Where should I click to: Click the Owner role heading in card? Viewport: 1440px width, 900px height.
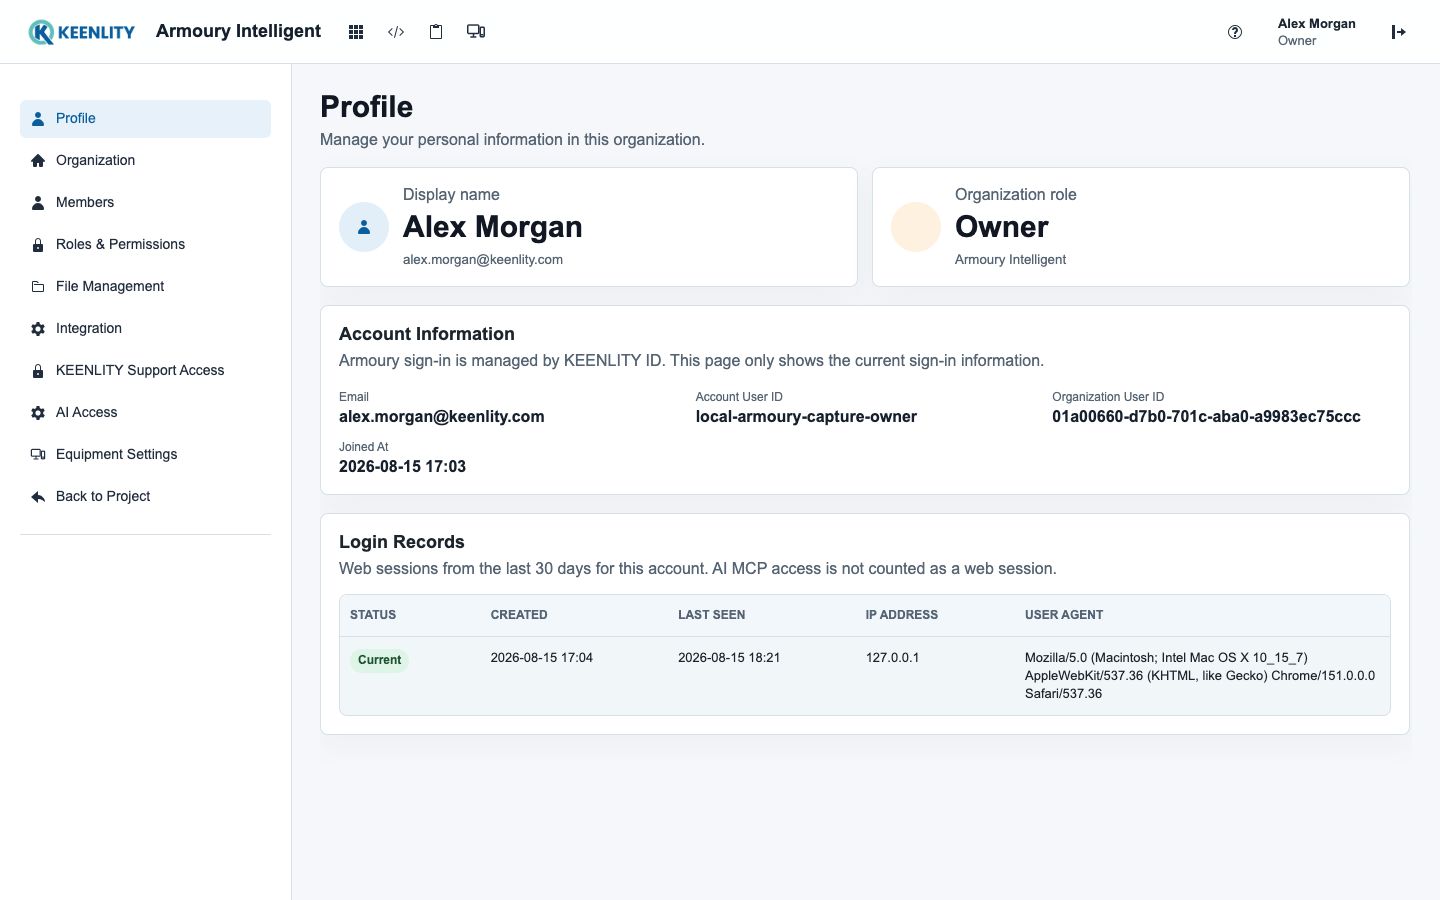tap(1001, 227)
